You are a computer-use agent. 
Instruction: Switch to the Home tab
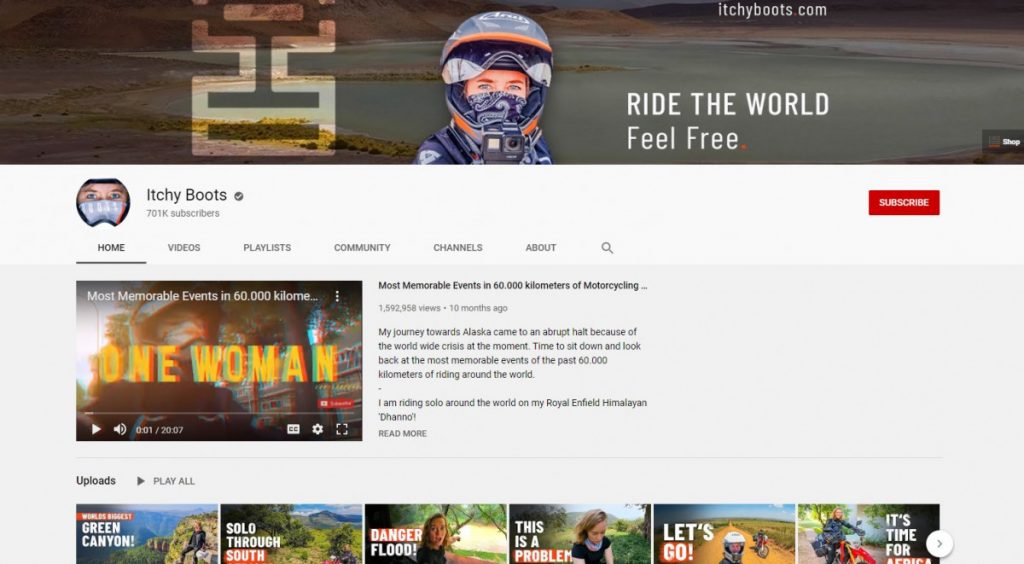111,247
